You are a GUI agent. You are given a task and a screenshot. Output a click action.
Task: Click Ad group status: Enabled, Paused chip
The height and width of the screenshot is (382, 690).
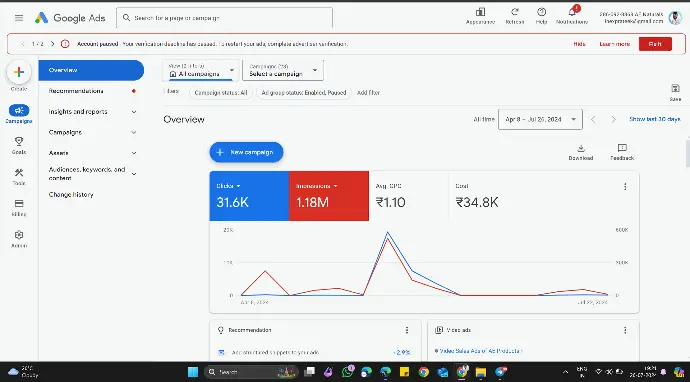304,93
